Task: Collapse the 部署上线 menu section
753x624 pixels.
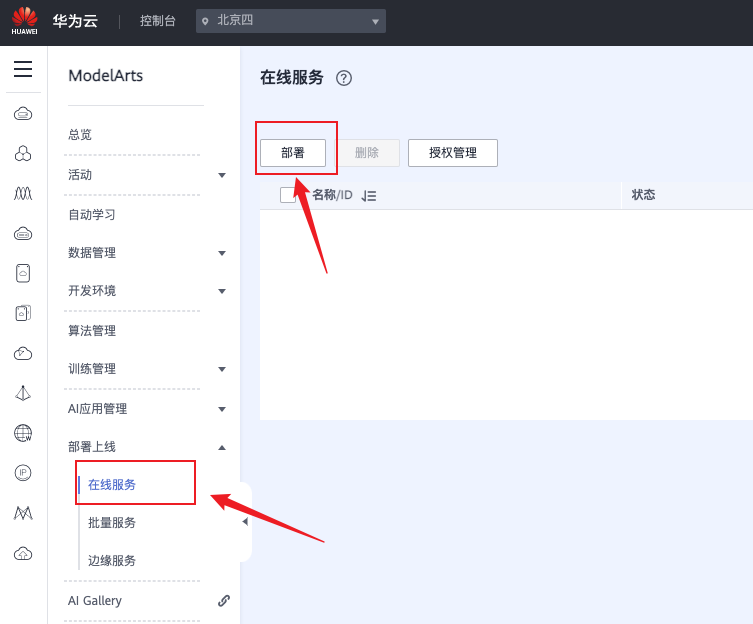Action: pyautogui.click(x=221, y=447)
